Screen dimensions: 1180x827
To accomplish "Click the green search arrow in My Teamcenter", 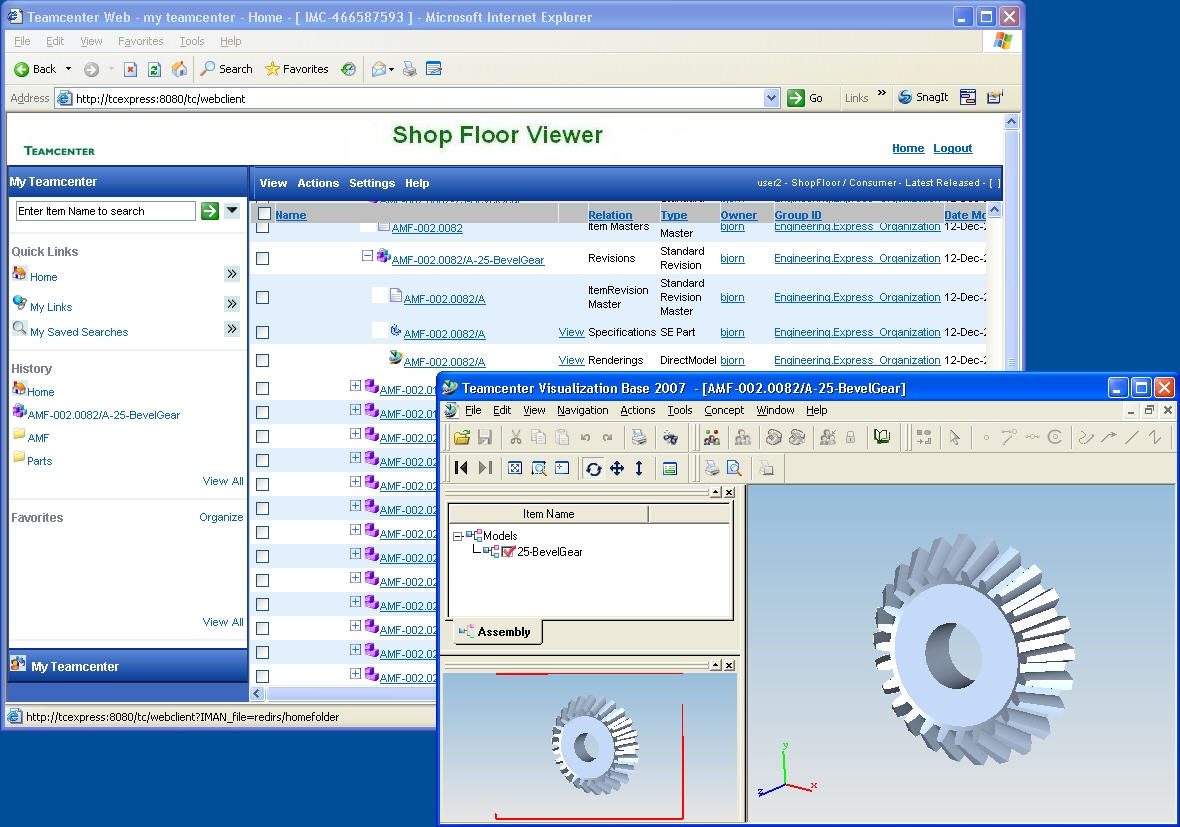I will 210,211.
